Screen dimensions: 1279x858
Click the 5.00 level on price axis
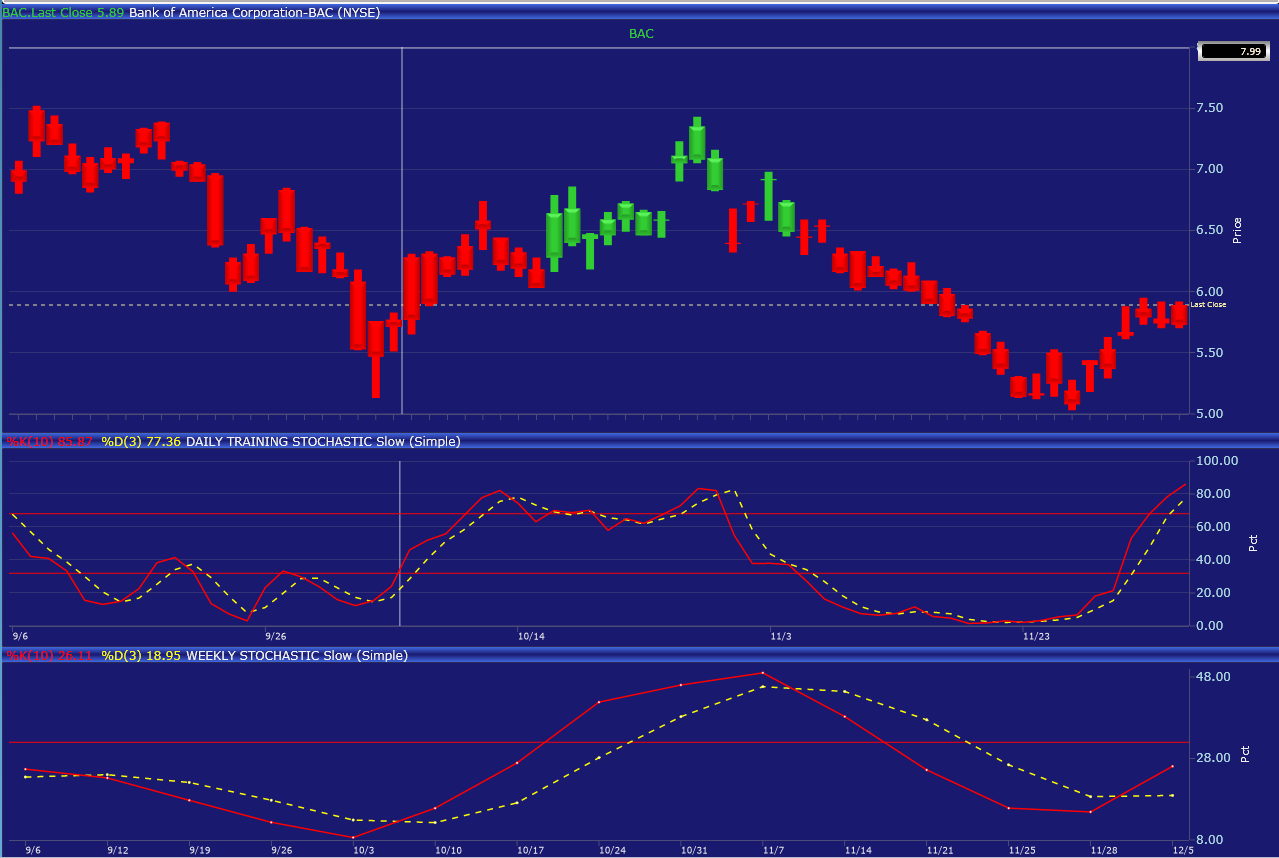[1210, 414]
